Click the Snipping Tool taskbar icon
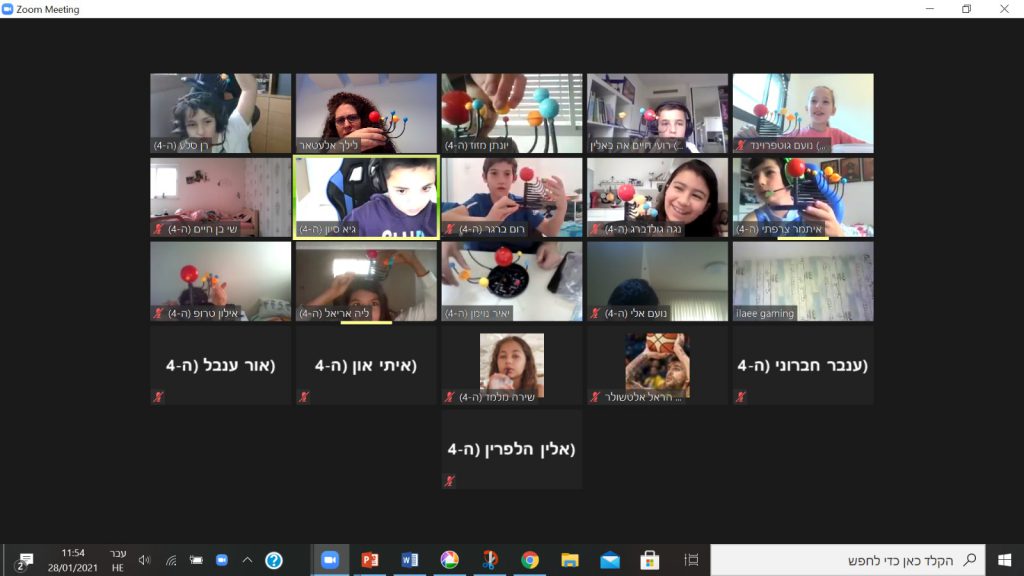 (x=490, y=560)
